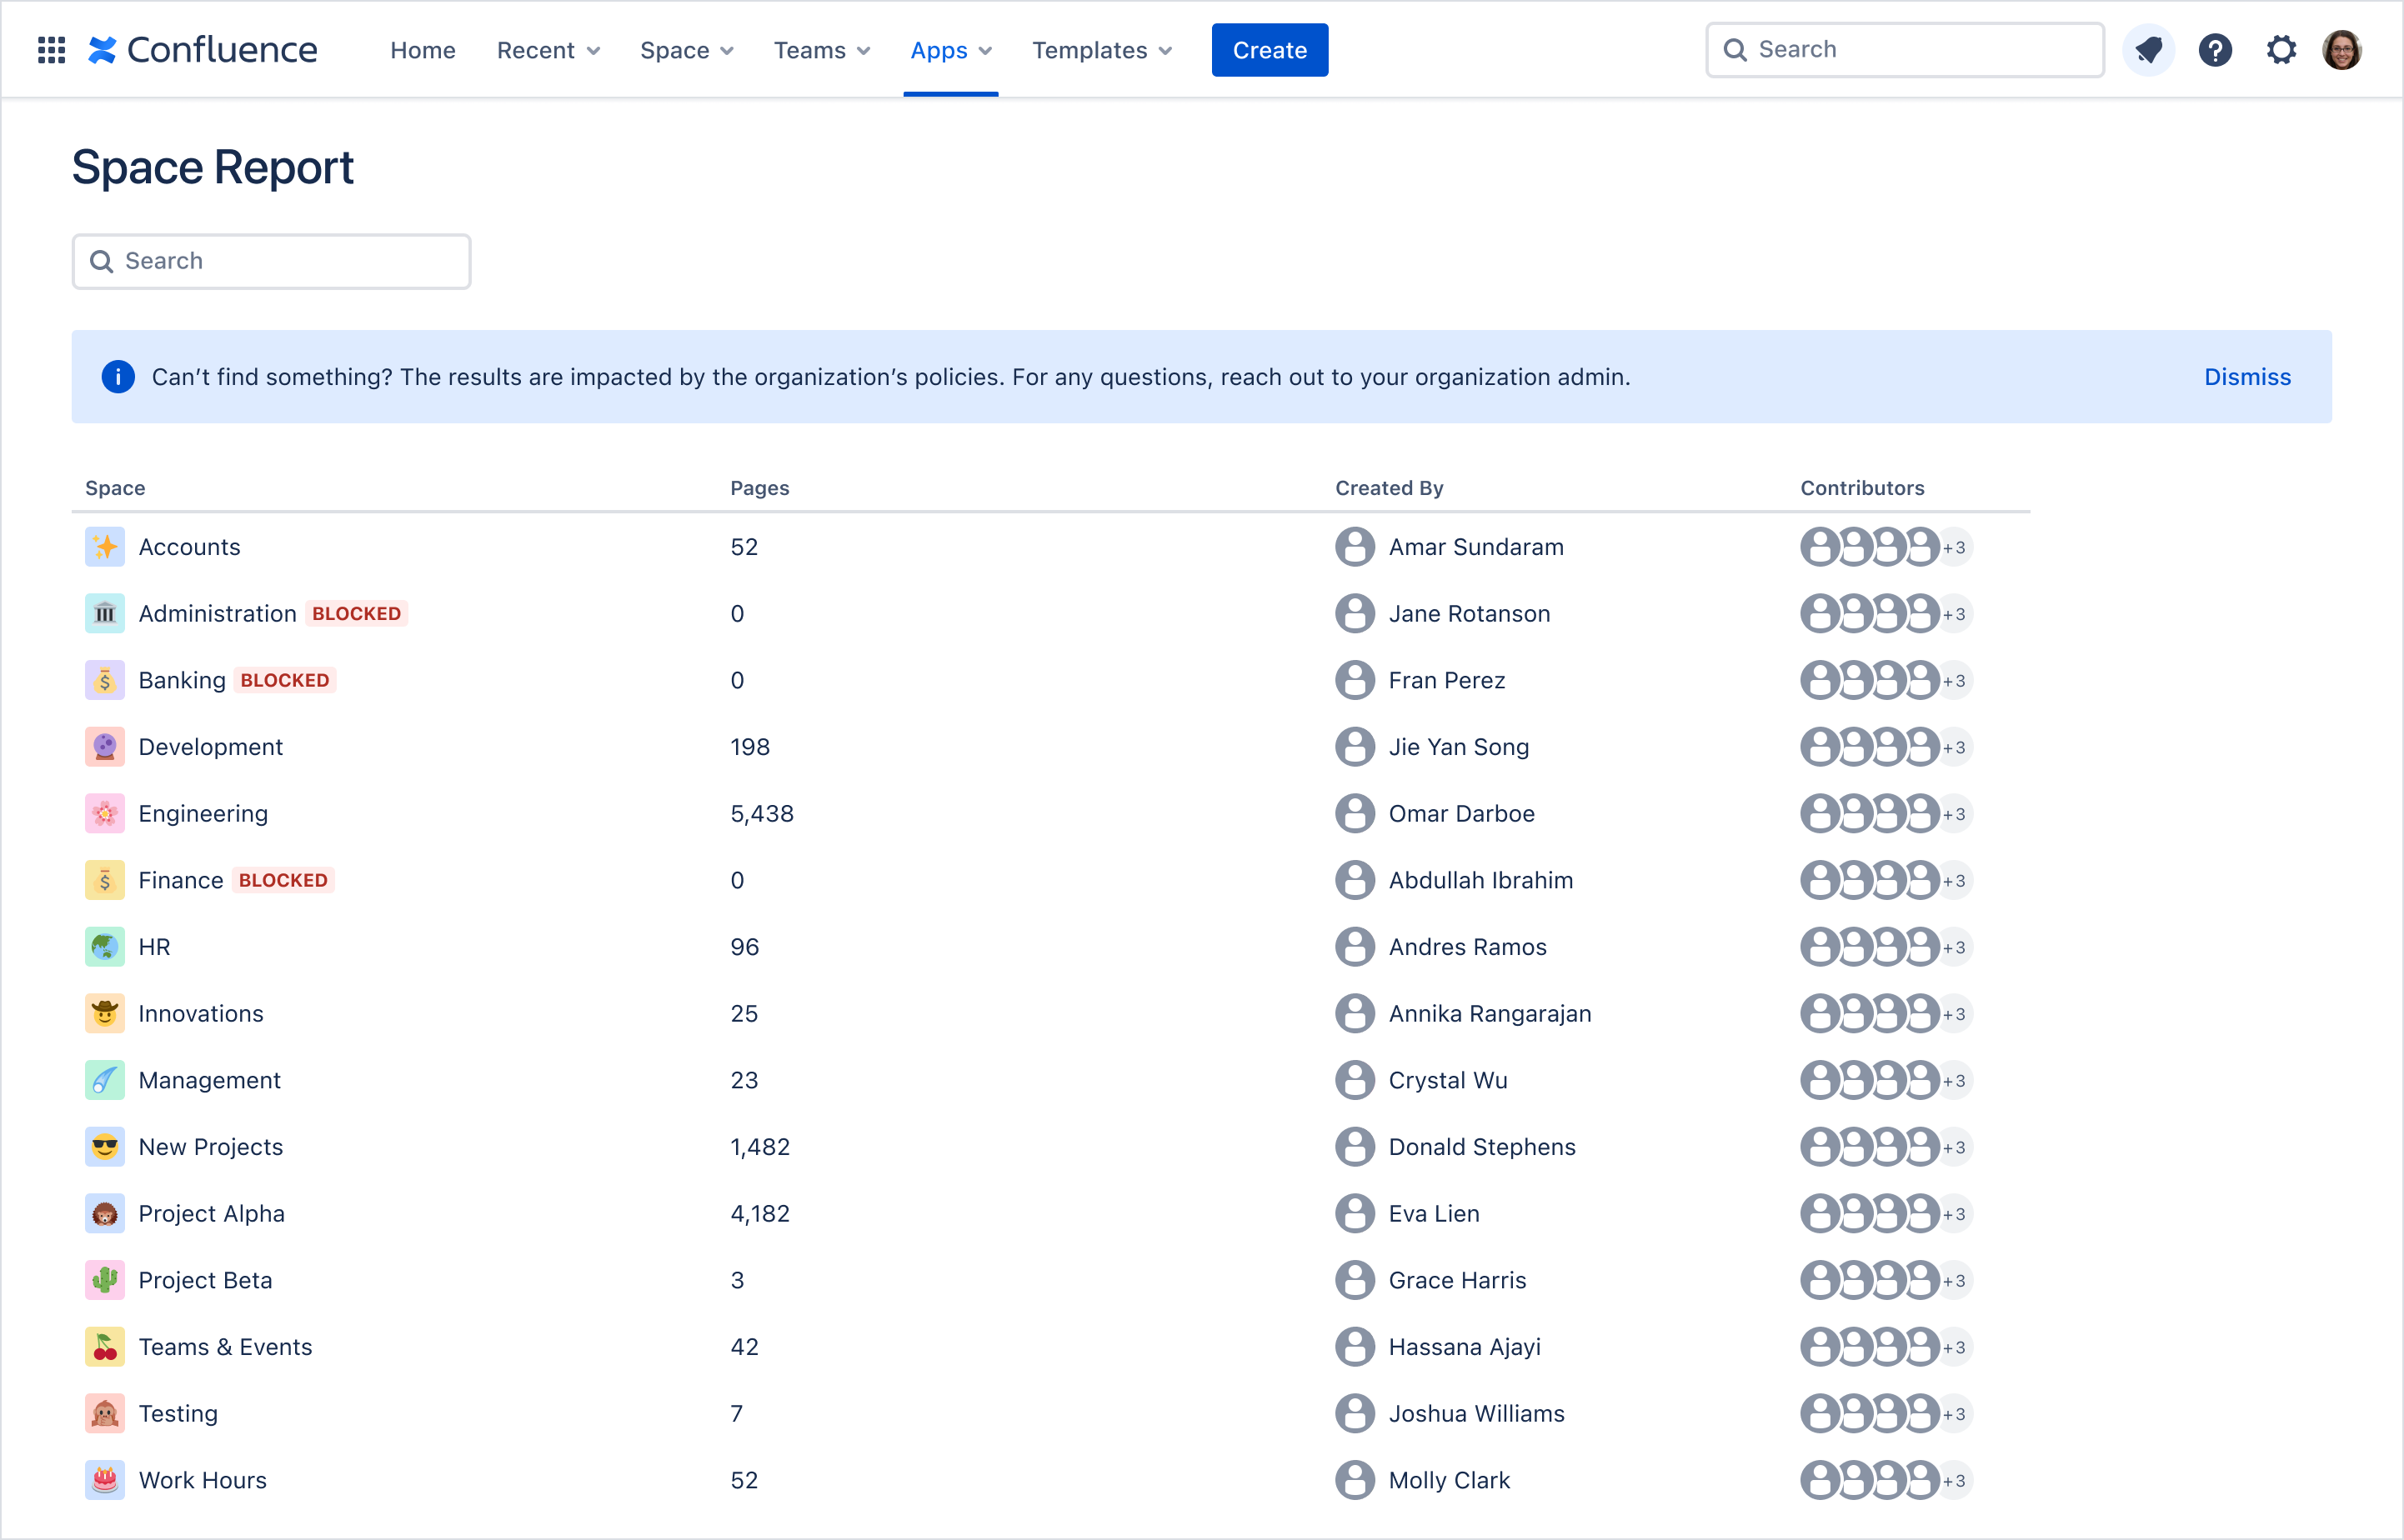Open the notifications icon
Image resolution: width=2404 pixels, height=1540 pixels.
2148,50
